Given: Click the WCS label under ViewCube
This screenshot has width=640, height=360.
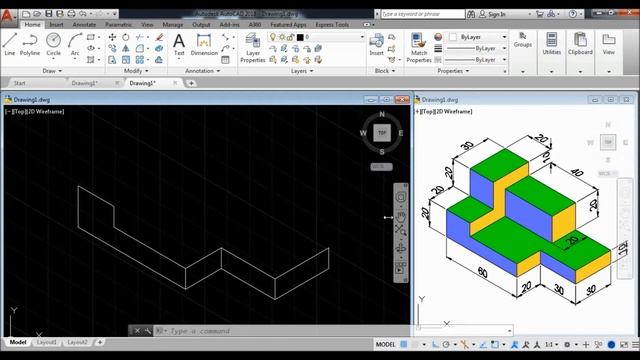Looking at the screenshot, I should click(381, 167).
